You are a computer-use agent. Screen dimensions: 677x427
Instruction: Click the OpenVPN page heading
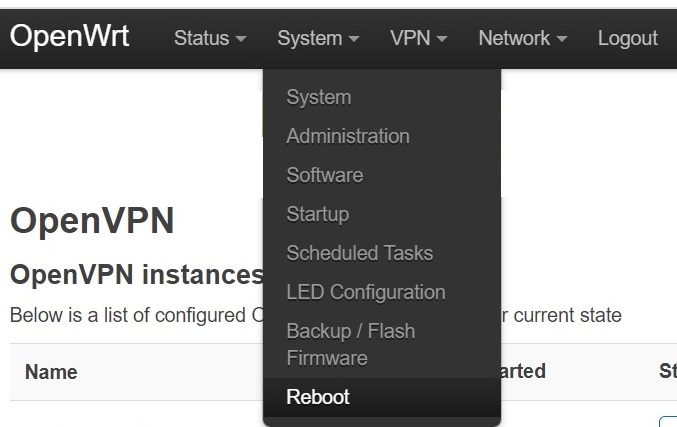pos(92,221)
